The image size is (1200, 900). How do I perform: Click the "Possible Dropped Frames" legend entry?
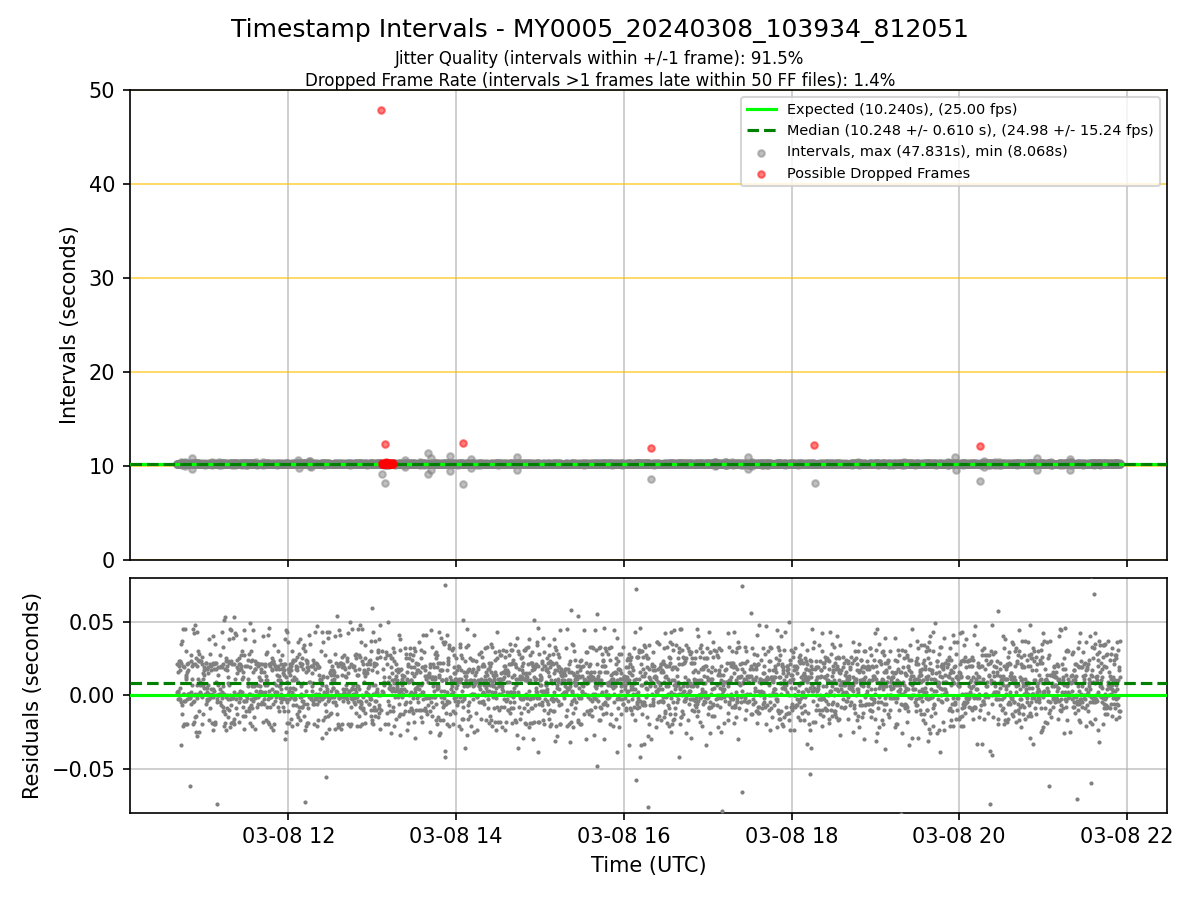point(878,173)
